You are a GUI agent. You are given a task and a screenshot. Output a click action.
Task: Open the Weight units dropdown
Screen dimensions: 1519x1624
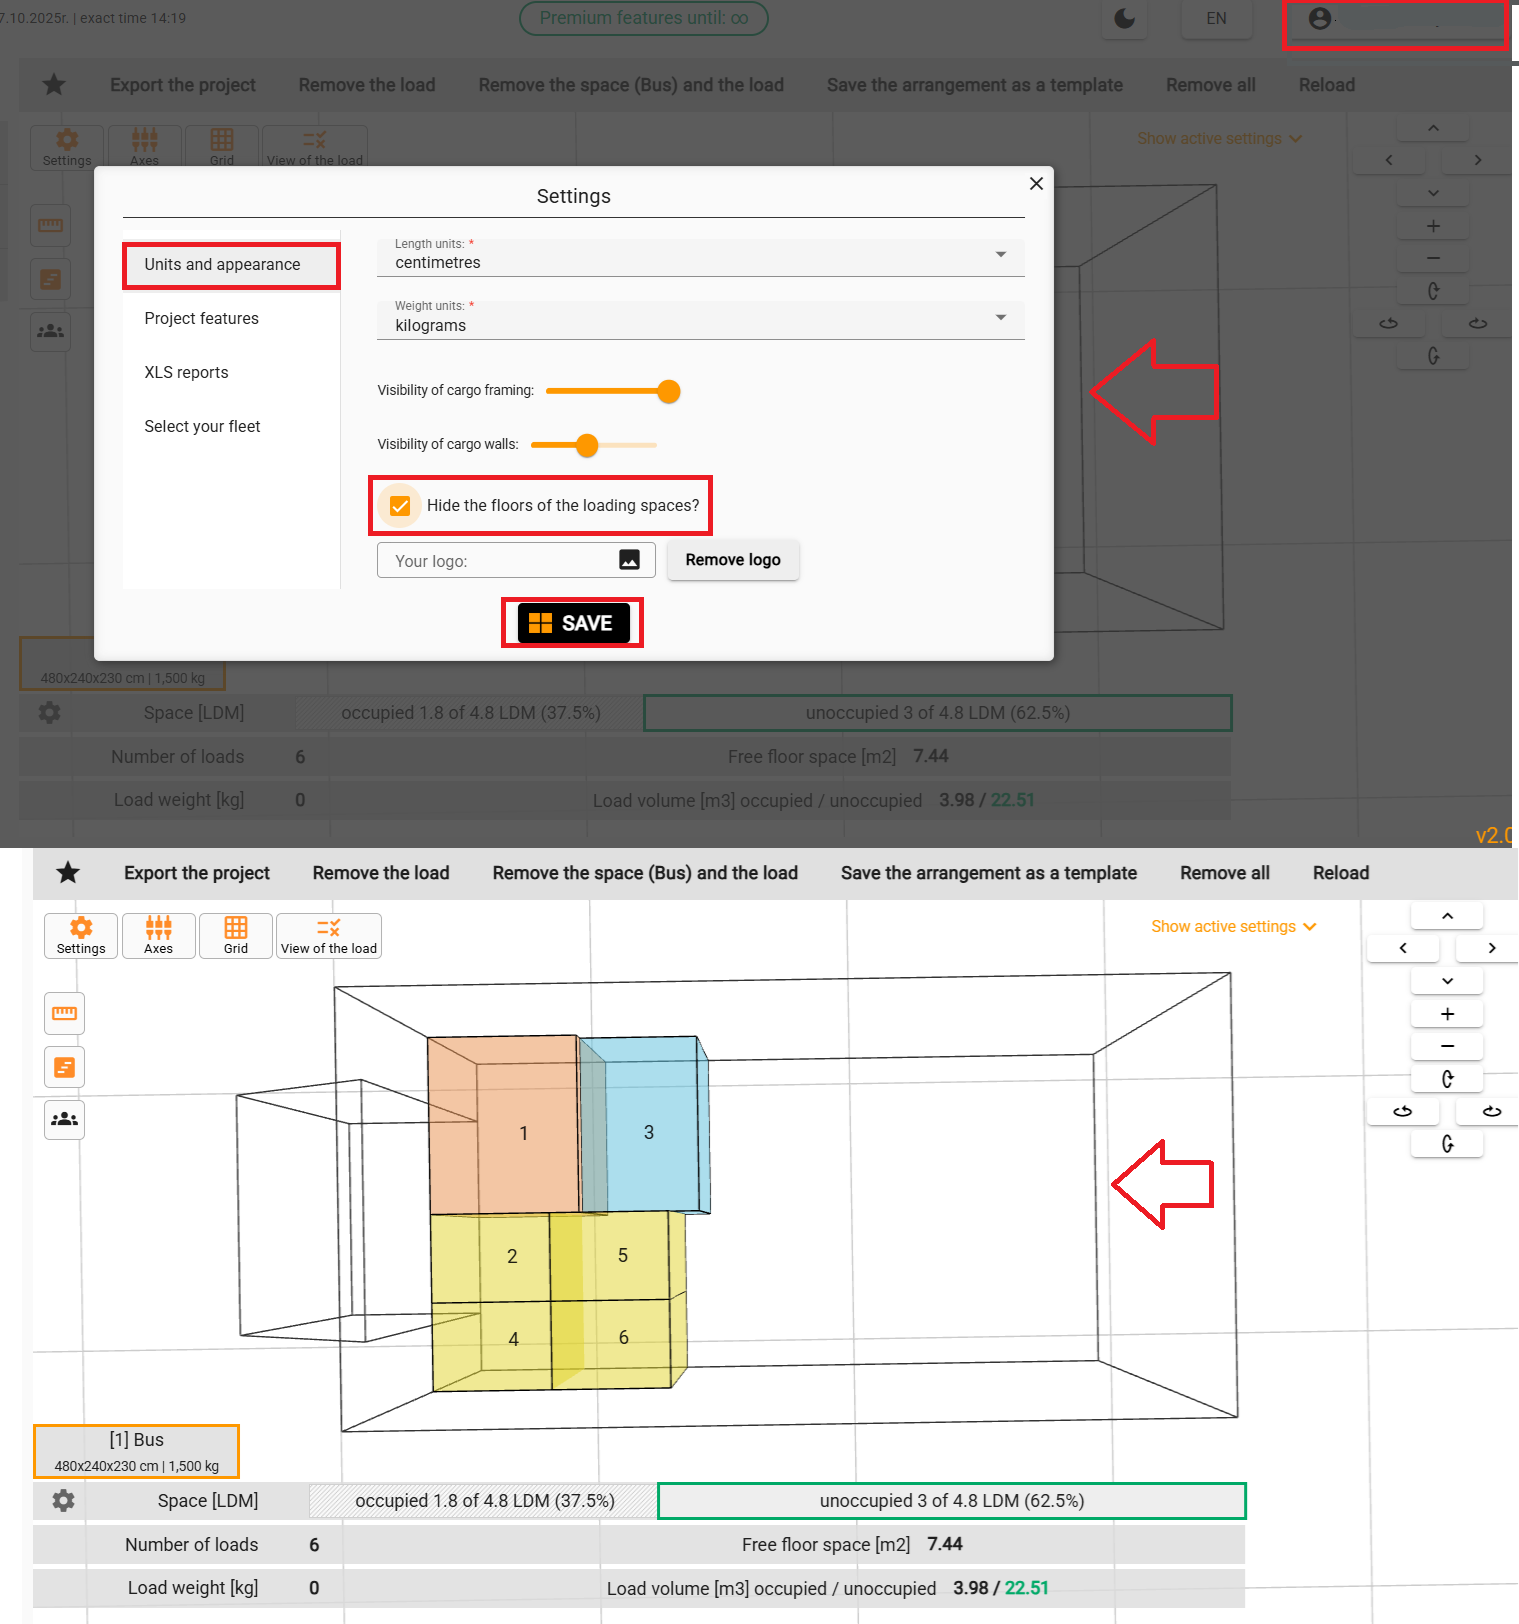(x=700, y=320)
